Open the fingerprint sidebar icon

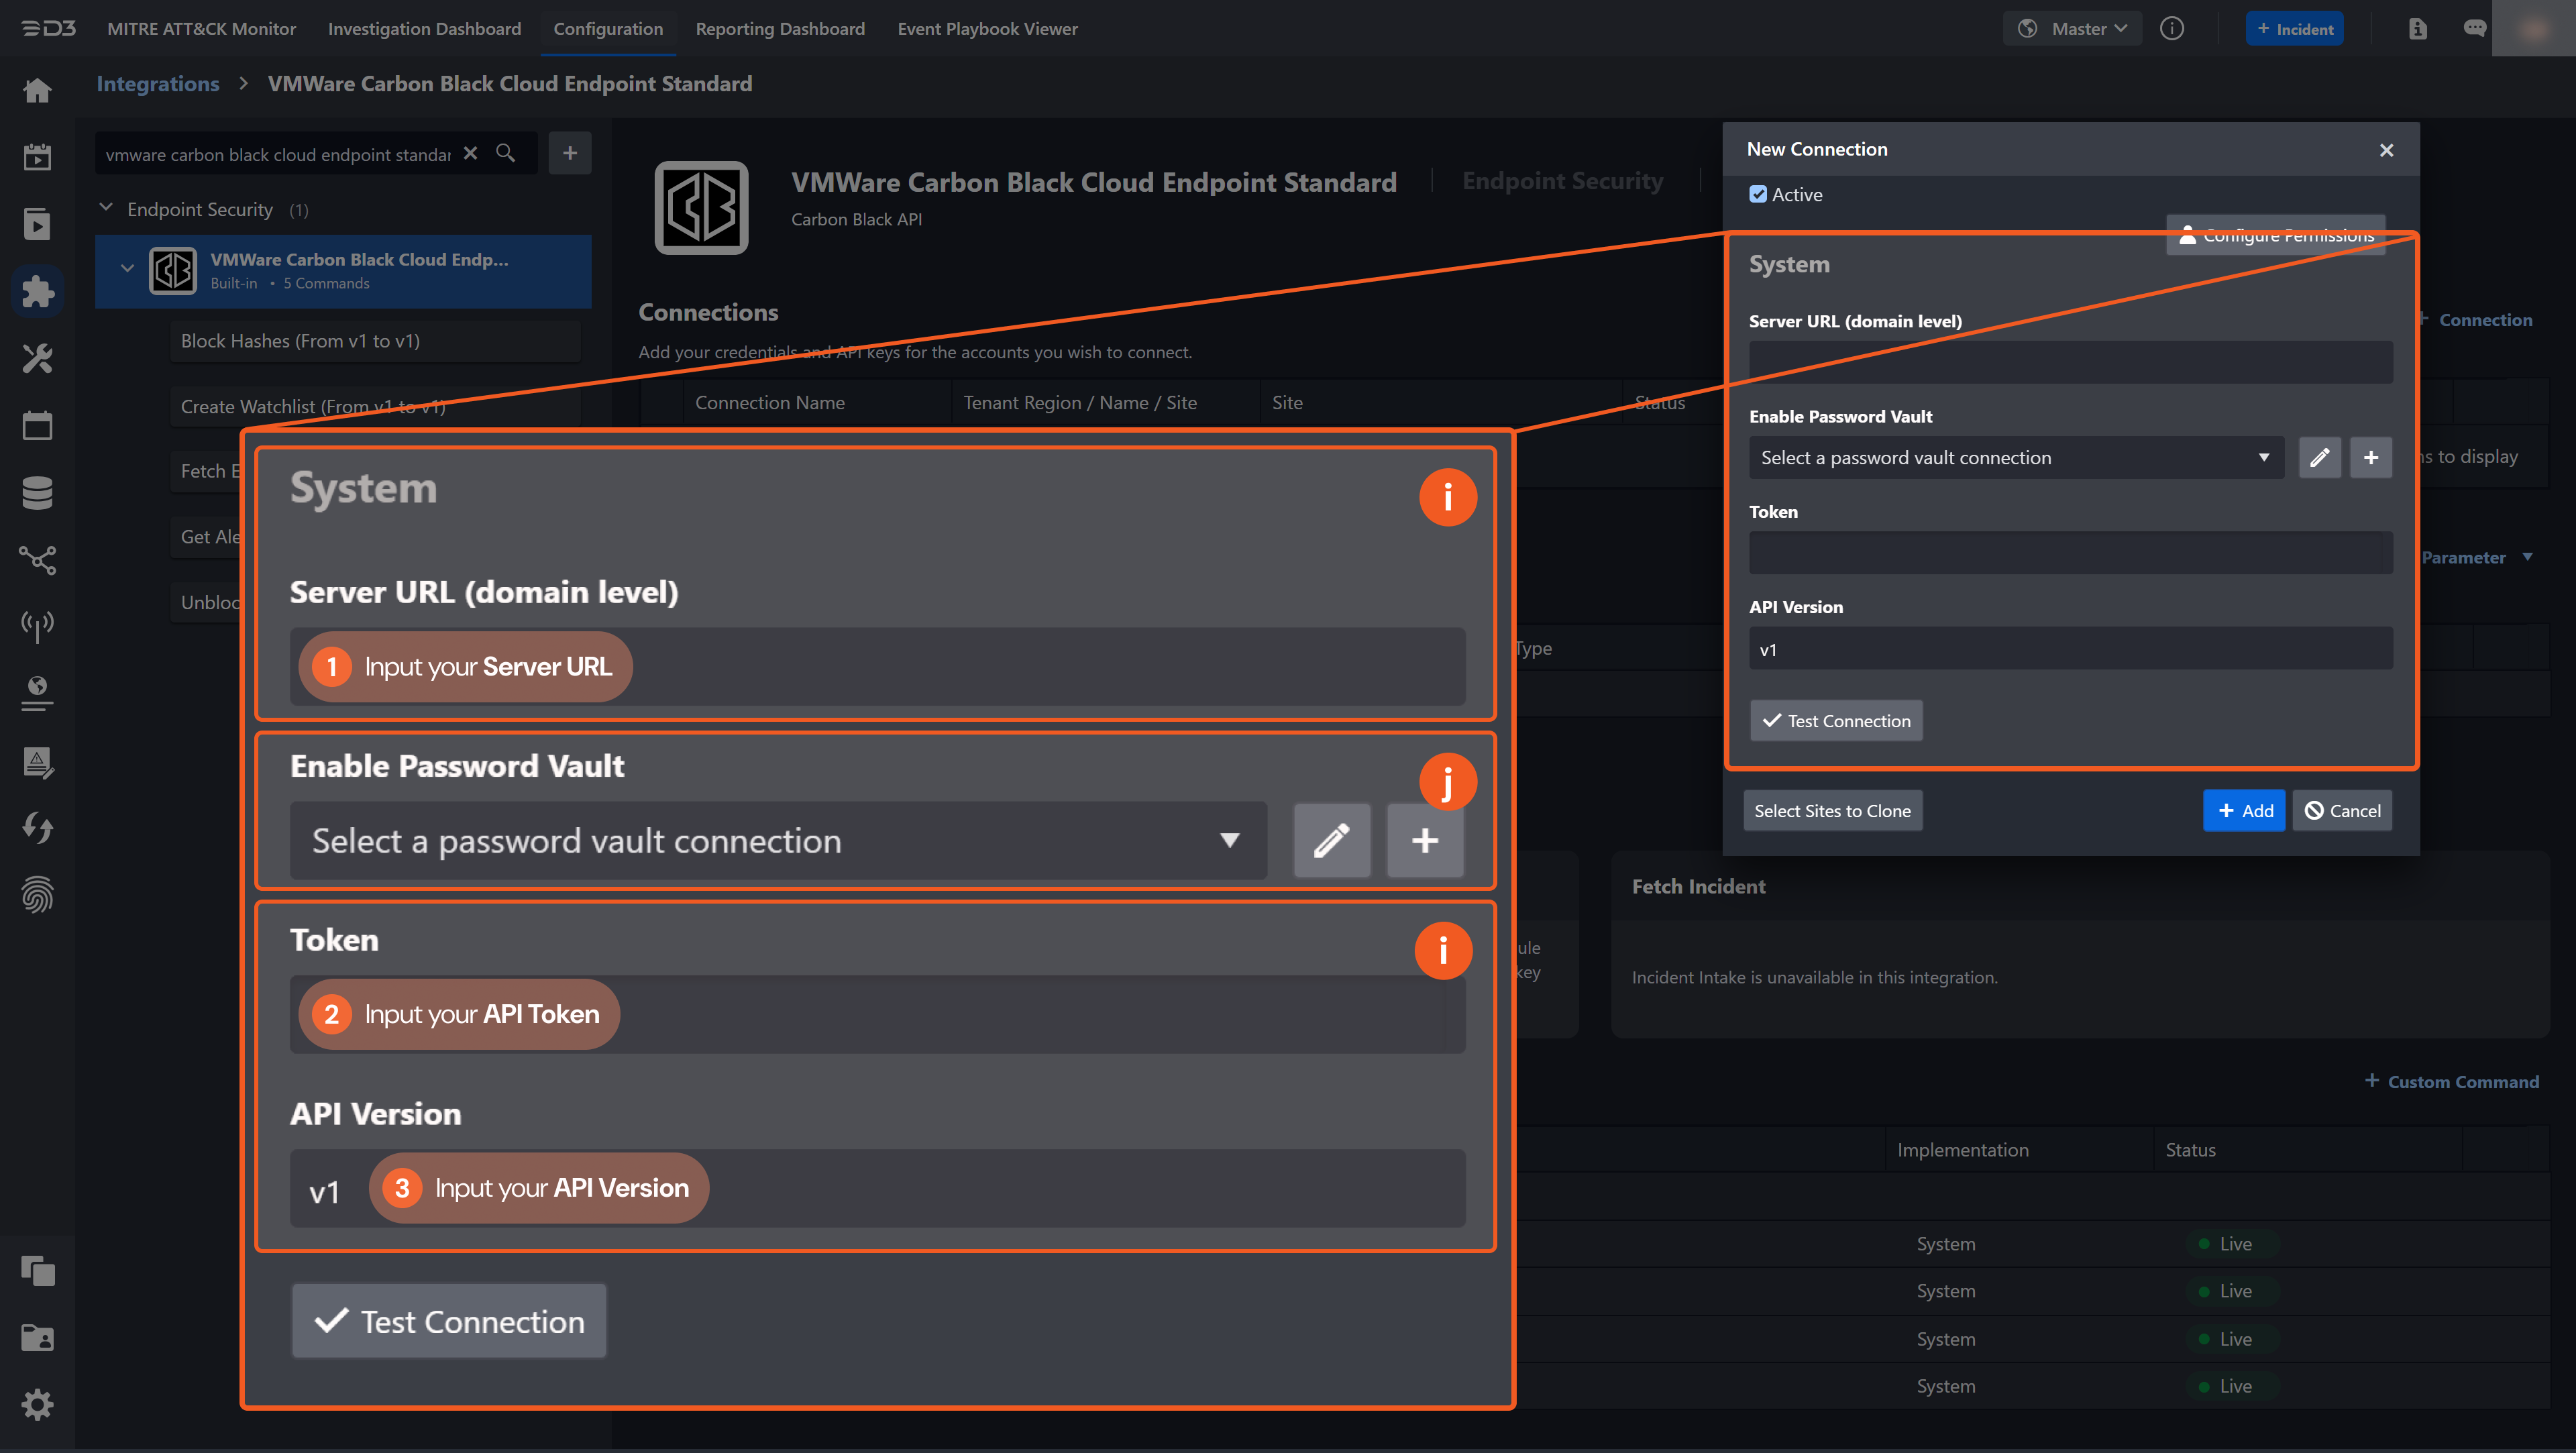(37, 894)
